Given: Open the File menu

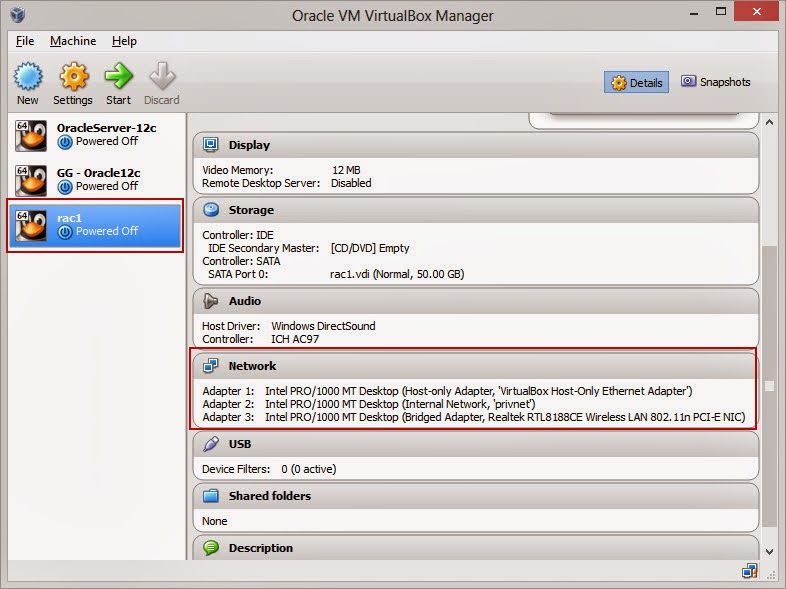Looking at the screenshot, I should click(25, 41).
